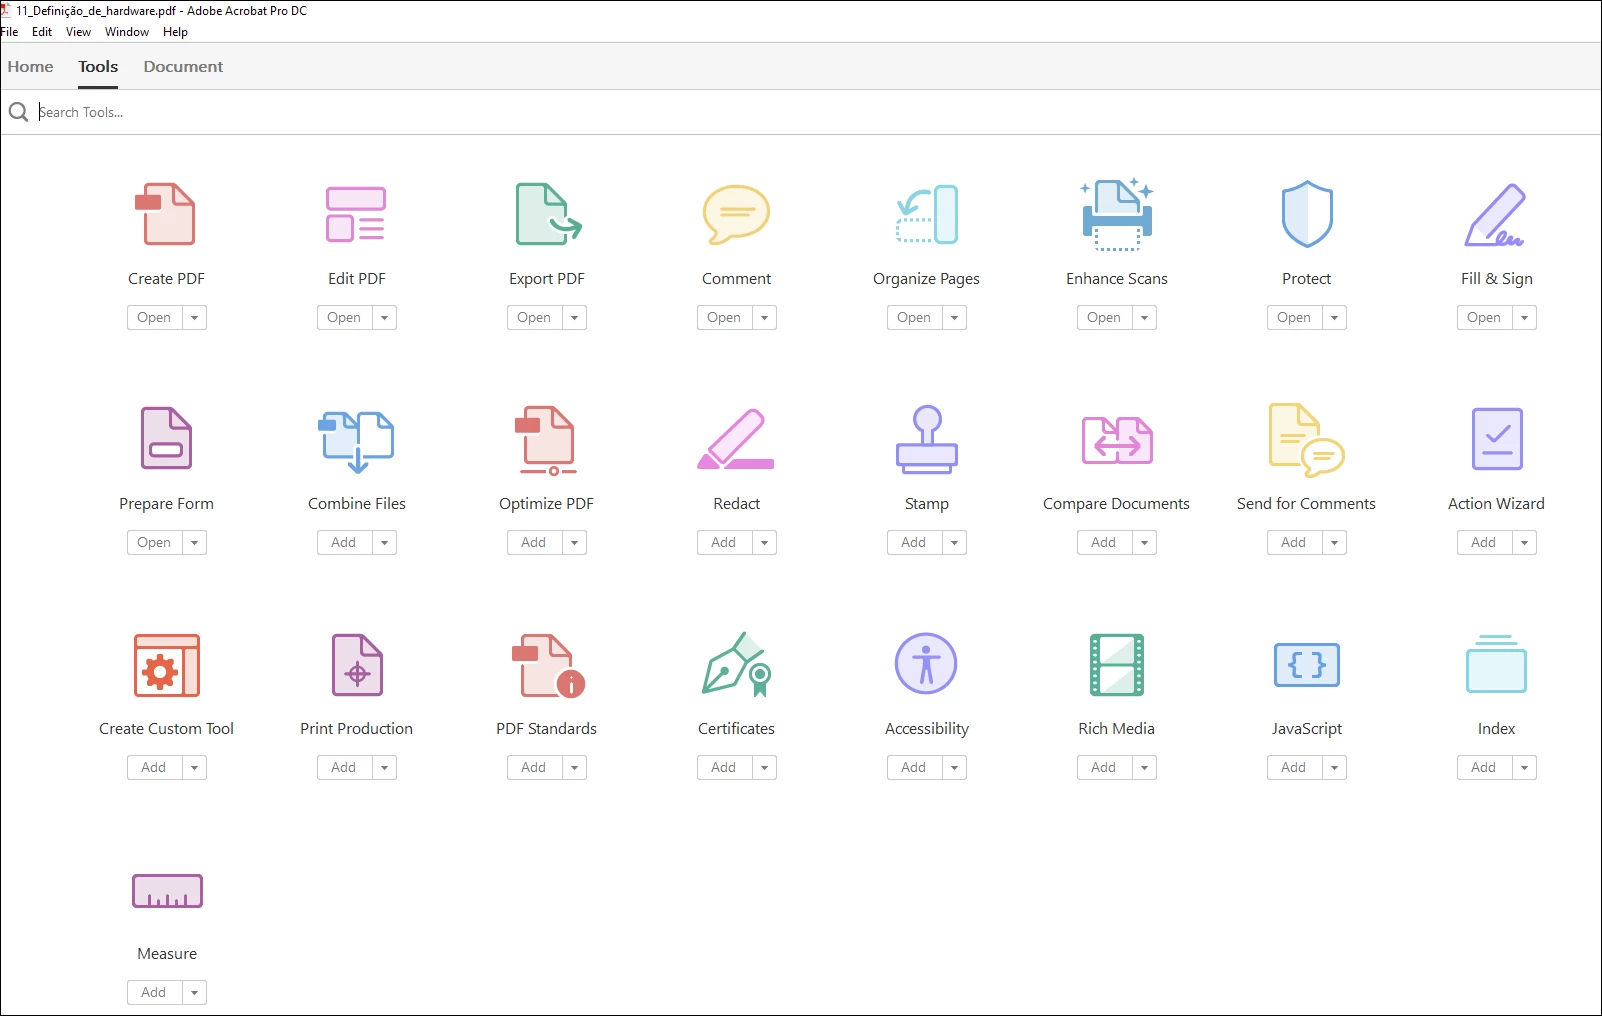Select the Combine Files icon
1602x1016 pixels.
[356, 440]
